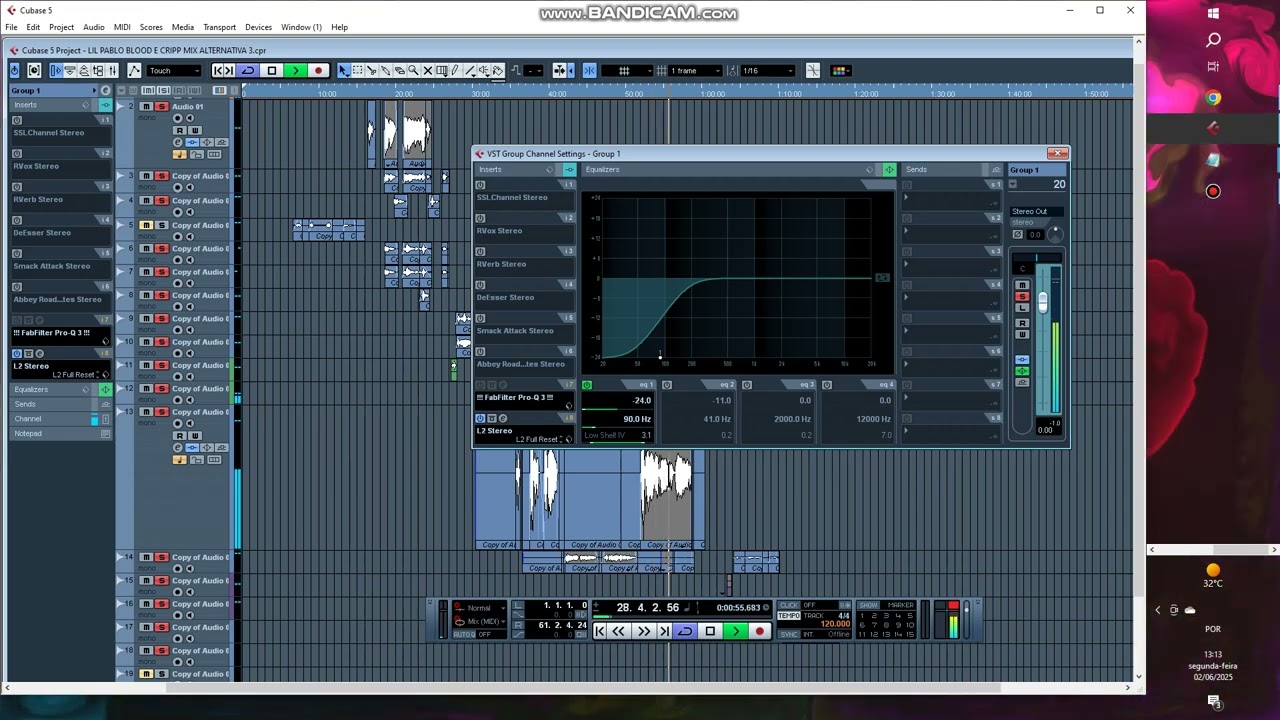This screenshot has height=720, width=1280.
Task: Select the Erase tool in toolbar
Action: point(400,70)
